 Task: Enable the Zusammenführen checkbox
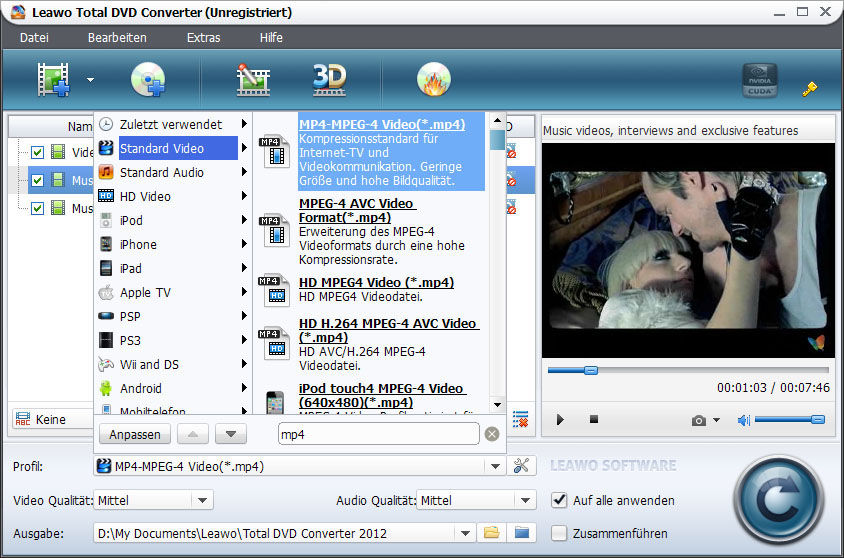pyautogui.click(x=559, y=533)
